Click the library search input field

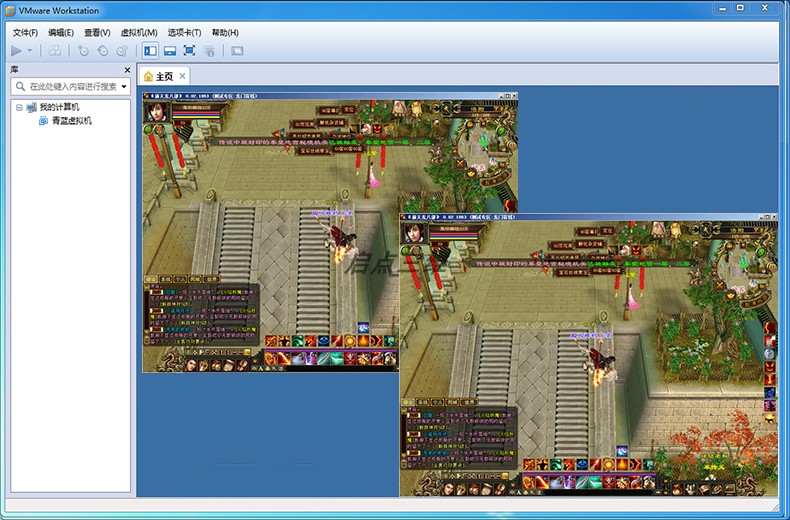click(71, 86)
